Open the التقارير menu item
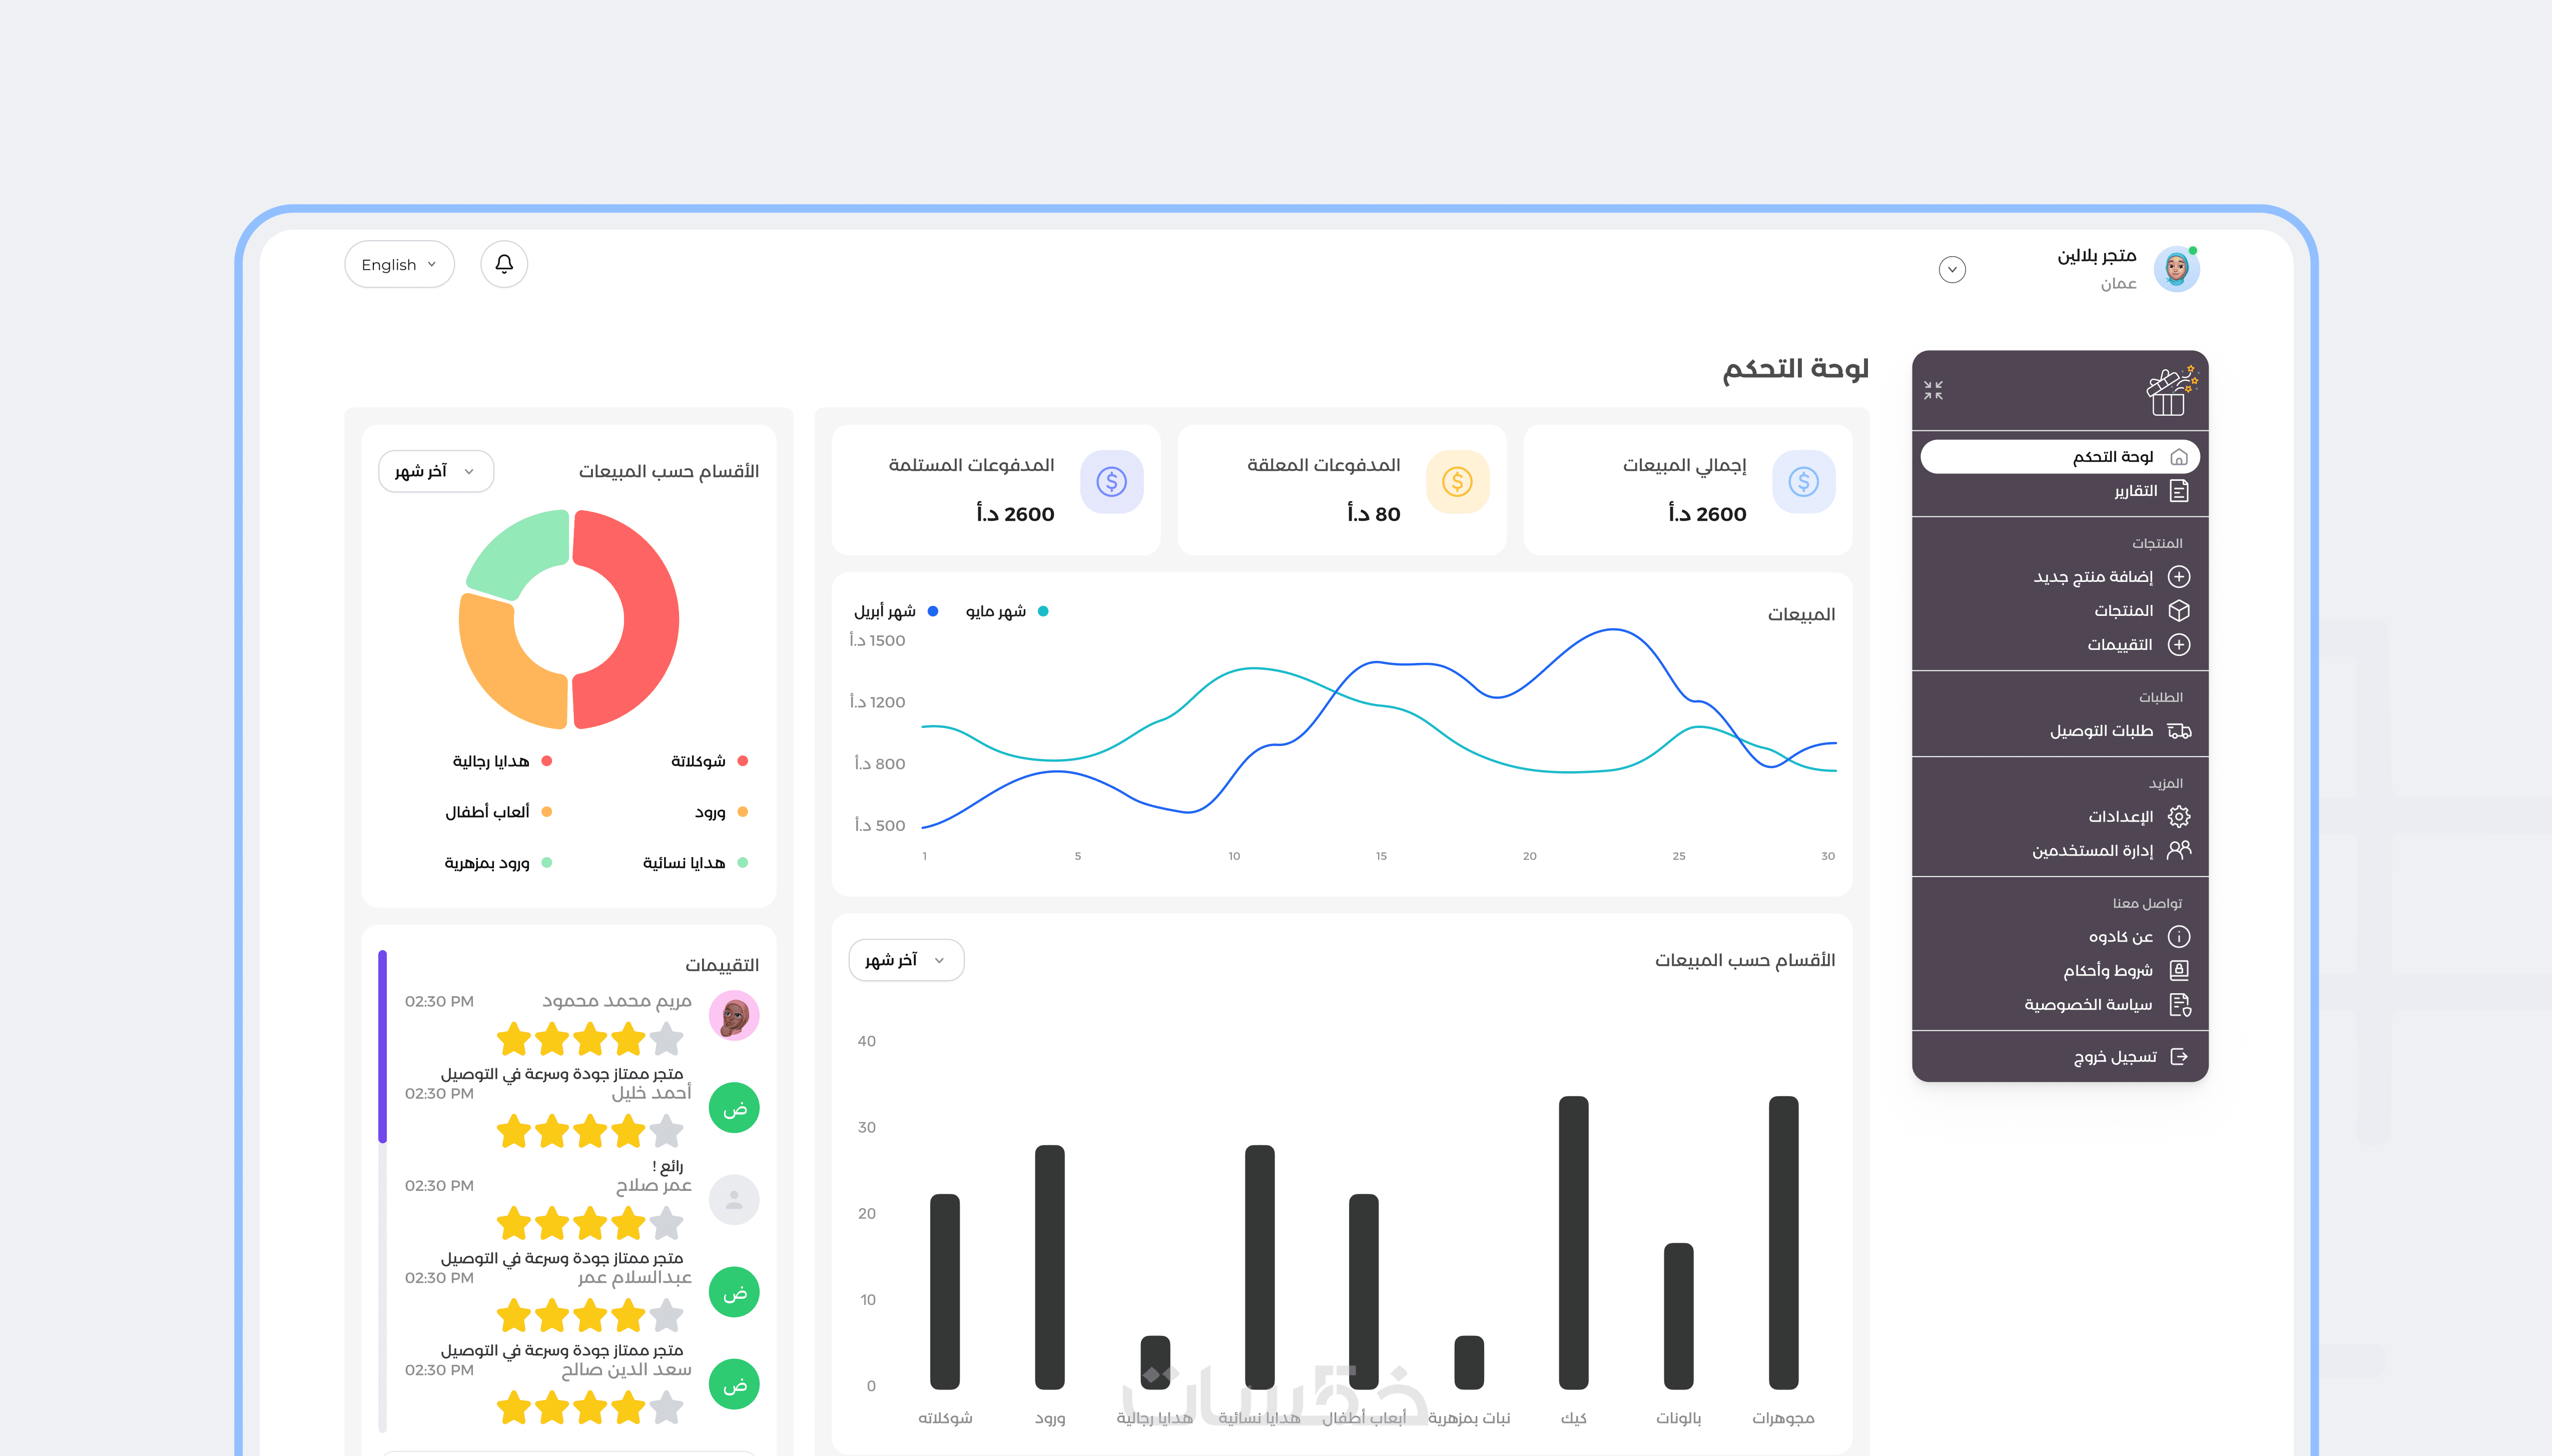Screen dimensions: 2552x1456 [x=2136, y=491]
